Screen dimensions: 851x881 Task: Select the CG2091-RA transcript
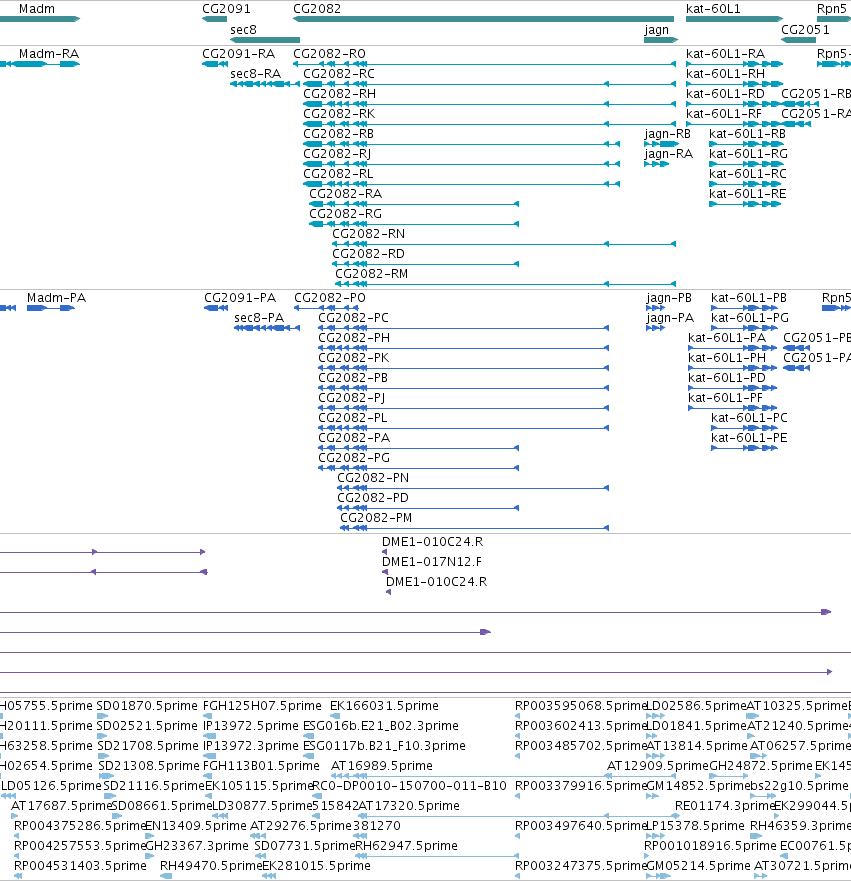(x=239, y=54)
